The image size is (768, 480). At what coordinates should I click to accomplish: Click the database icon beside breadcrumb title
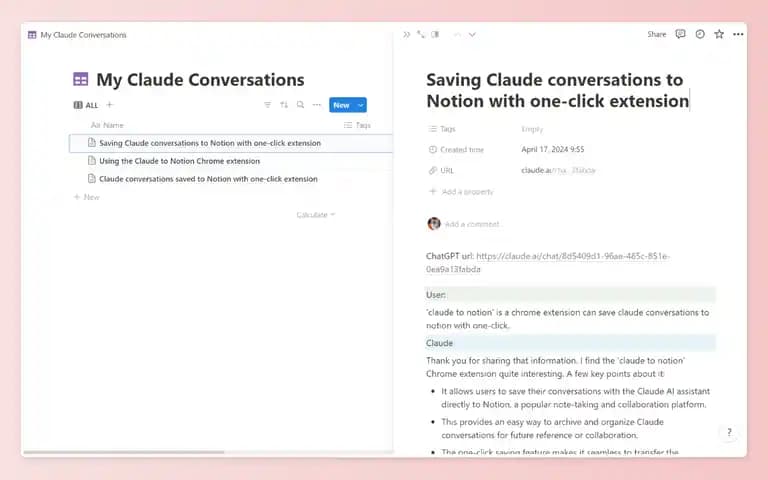click(x=32, y=35)
